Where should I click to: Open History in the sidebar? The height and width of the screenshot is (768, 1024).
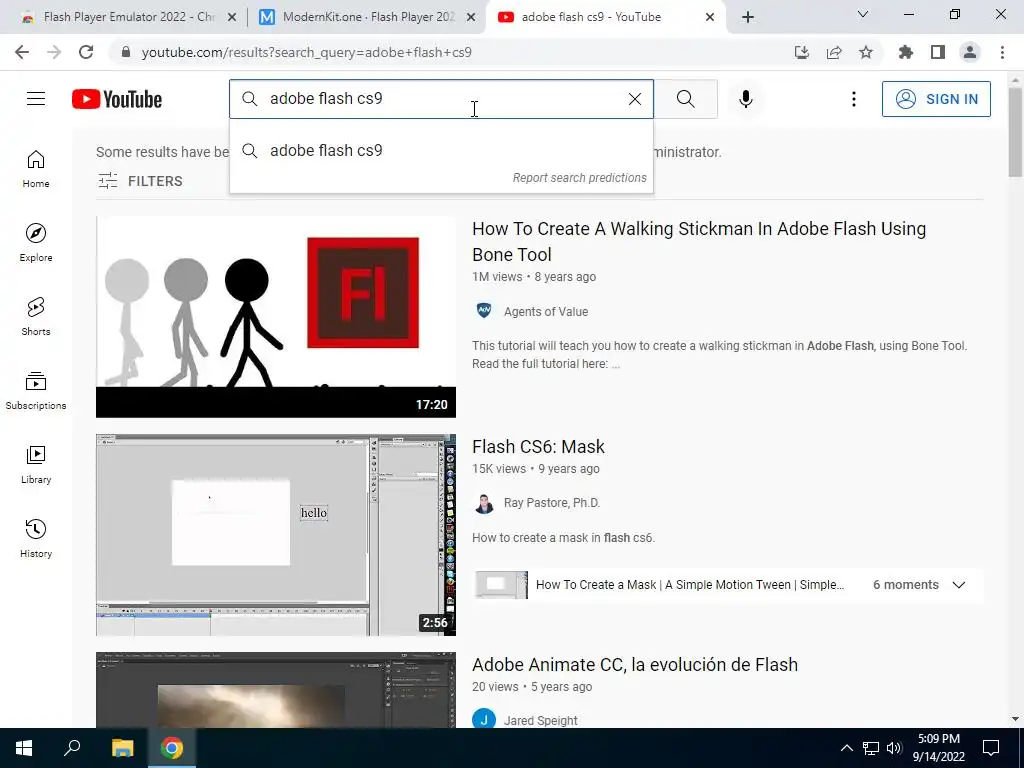click(36, 538)
